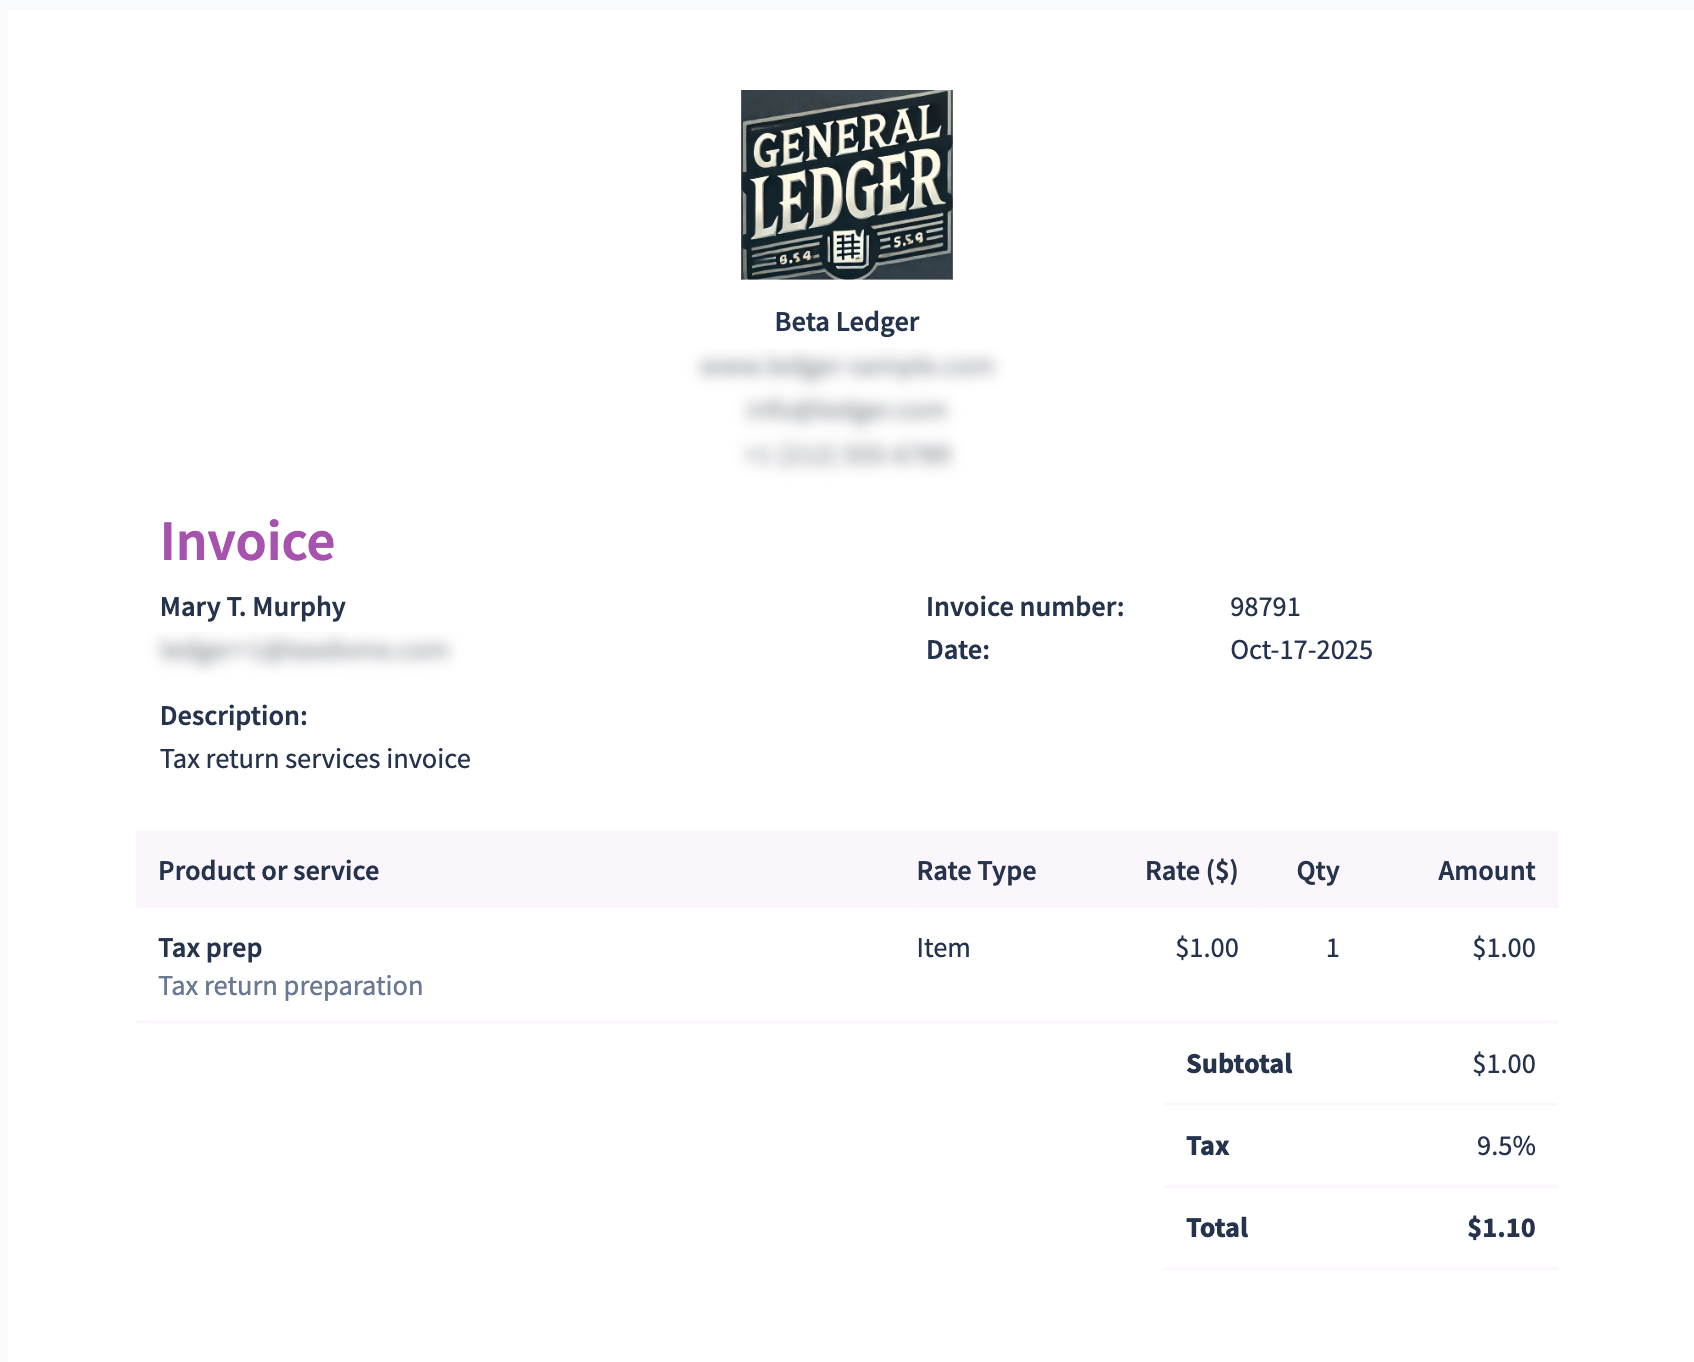Click the Tax return preparation item description
The height and width of the screenshot is (1362, 1694).
[290, 986]
